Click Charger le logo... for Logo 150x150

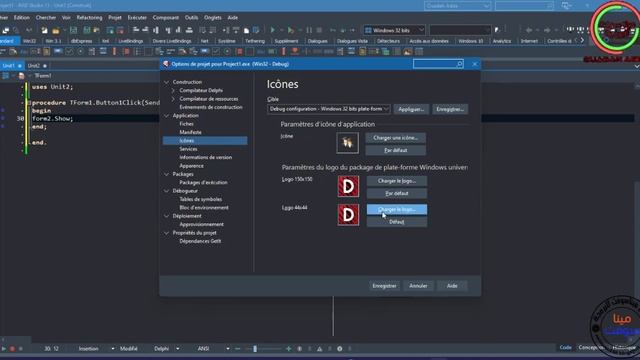[397, 181]
